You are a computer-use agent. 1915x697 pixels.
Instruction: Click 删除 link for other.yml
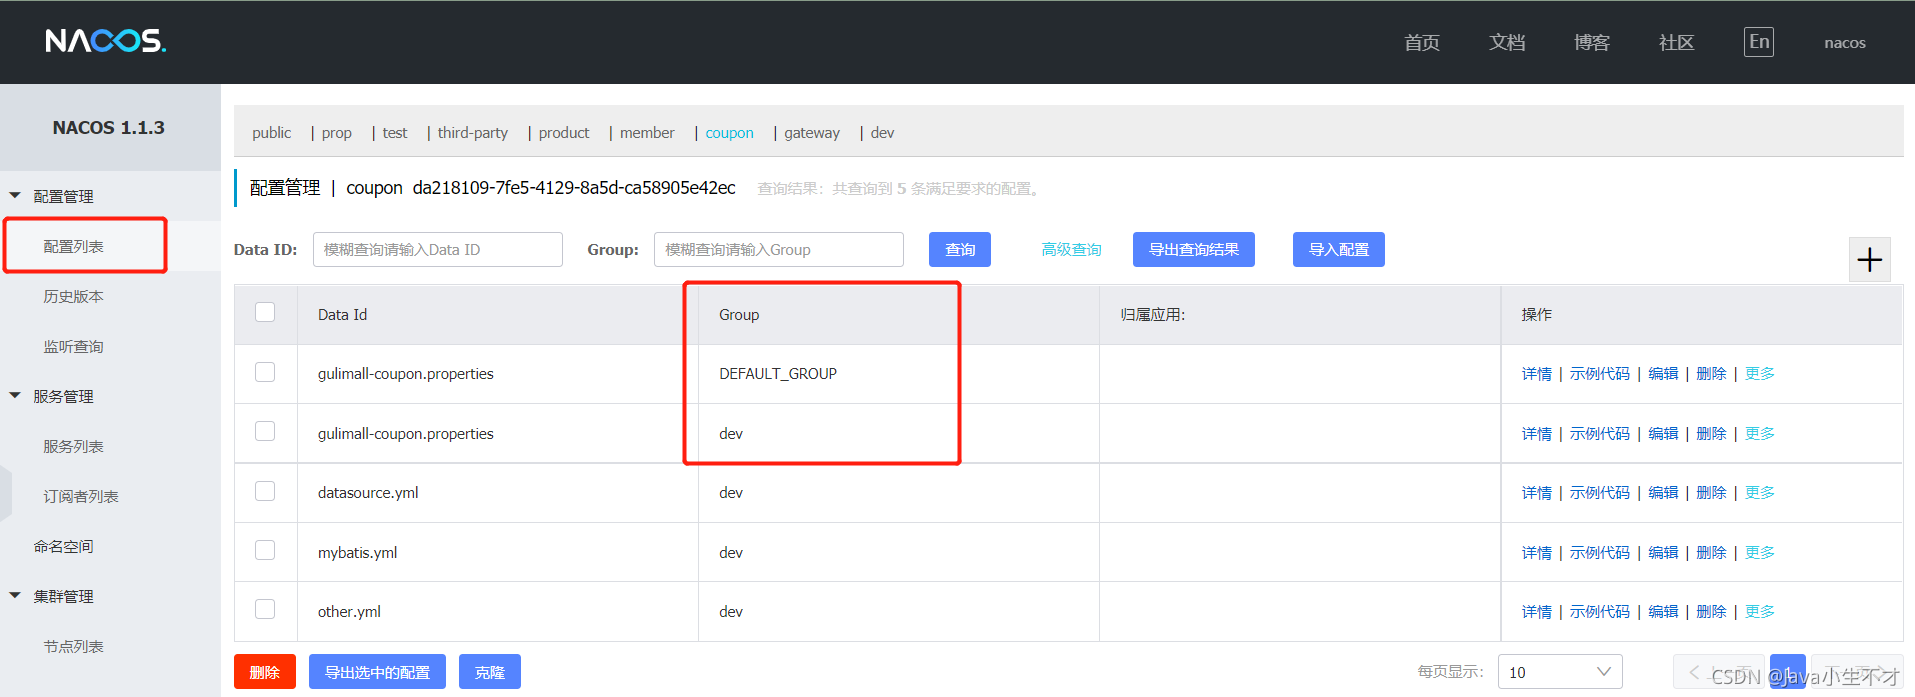pos(1711,612)
